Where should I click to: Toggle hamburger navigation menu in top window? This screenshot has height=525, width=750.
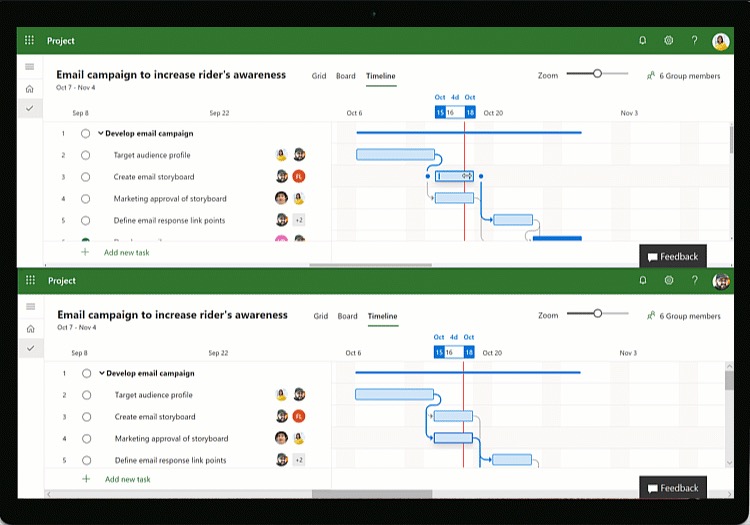(x=30, y=66)
